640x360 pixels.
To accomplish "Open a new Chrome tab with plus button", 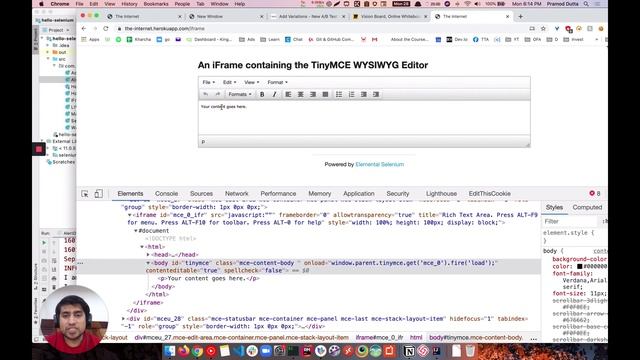I will [x=520, y=16].
